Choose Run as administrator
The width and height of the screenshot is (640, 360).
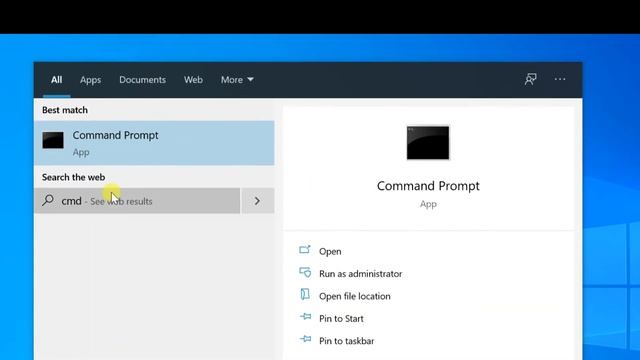point(360,274)
